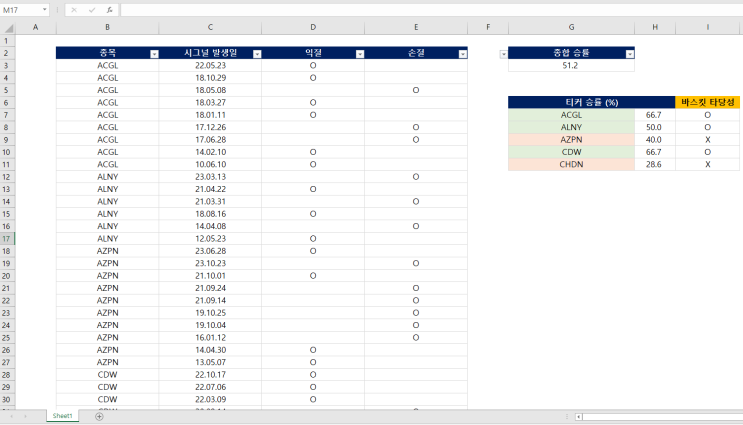Select column D header
Screen dimensions: 743x425
tap(313, 27)
